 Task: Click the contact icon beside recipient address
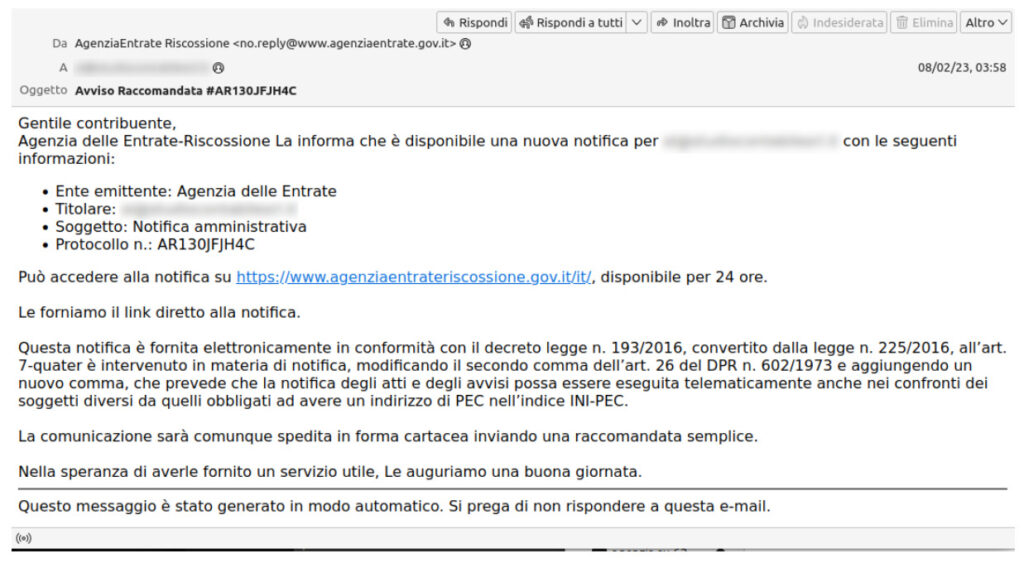[x=218, y=67]
